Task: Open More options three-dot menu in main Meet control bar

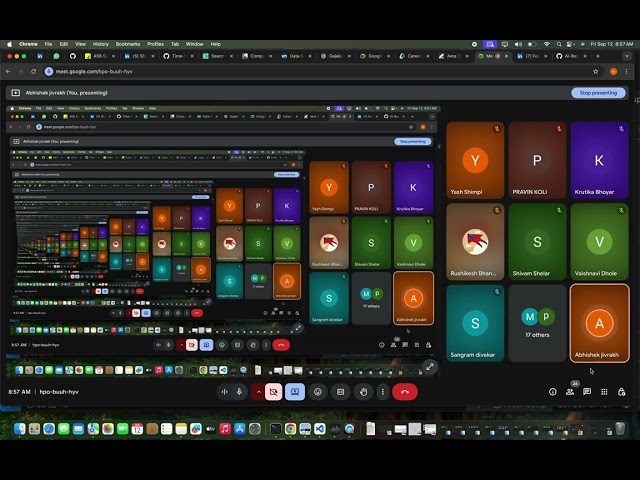Action: [382, 392]
